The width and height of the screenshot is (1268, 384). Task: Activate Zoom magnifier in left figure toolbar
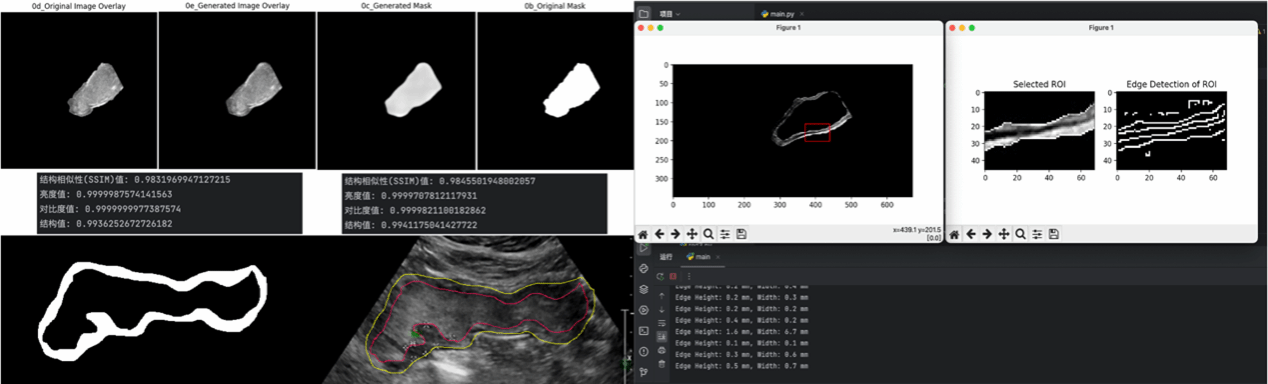pos(708,234)
